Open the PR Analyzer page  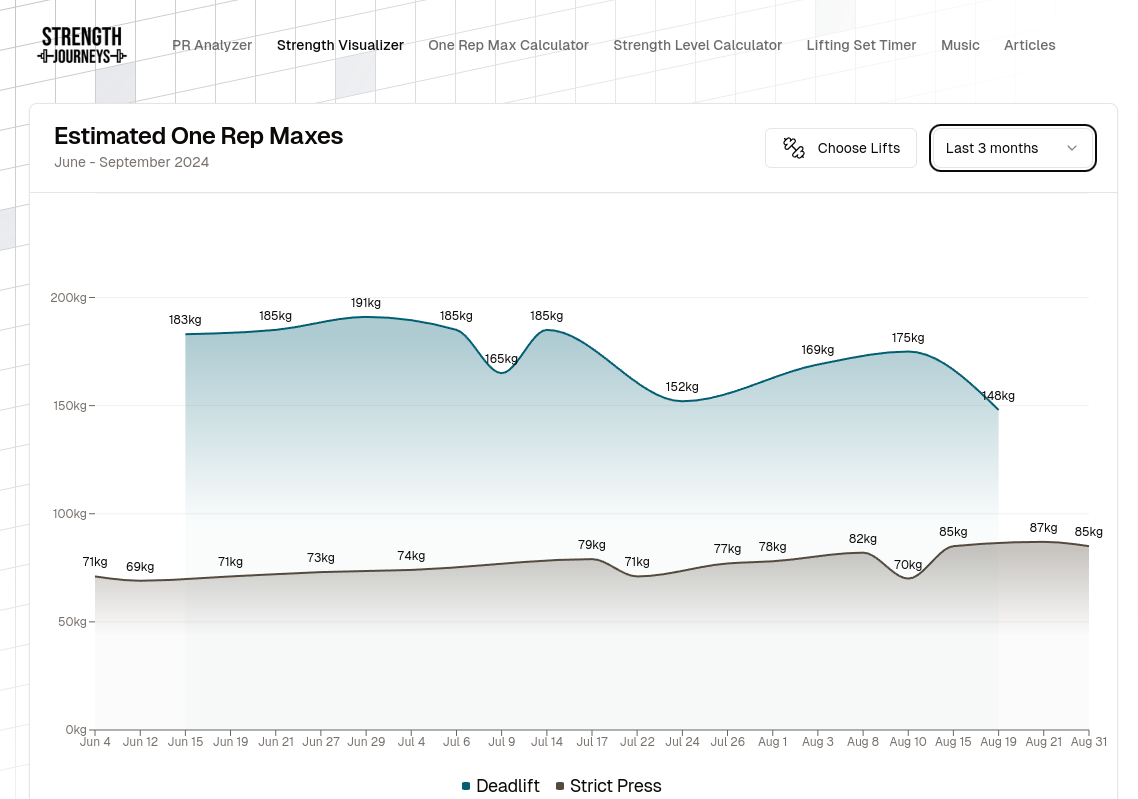click(212, 45)
